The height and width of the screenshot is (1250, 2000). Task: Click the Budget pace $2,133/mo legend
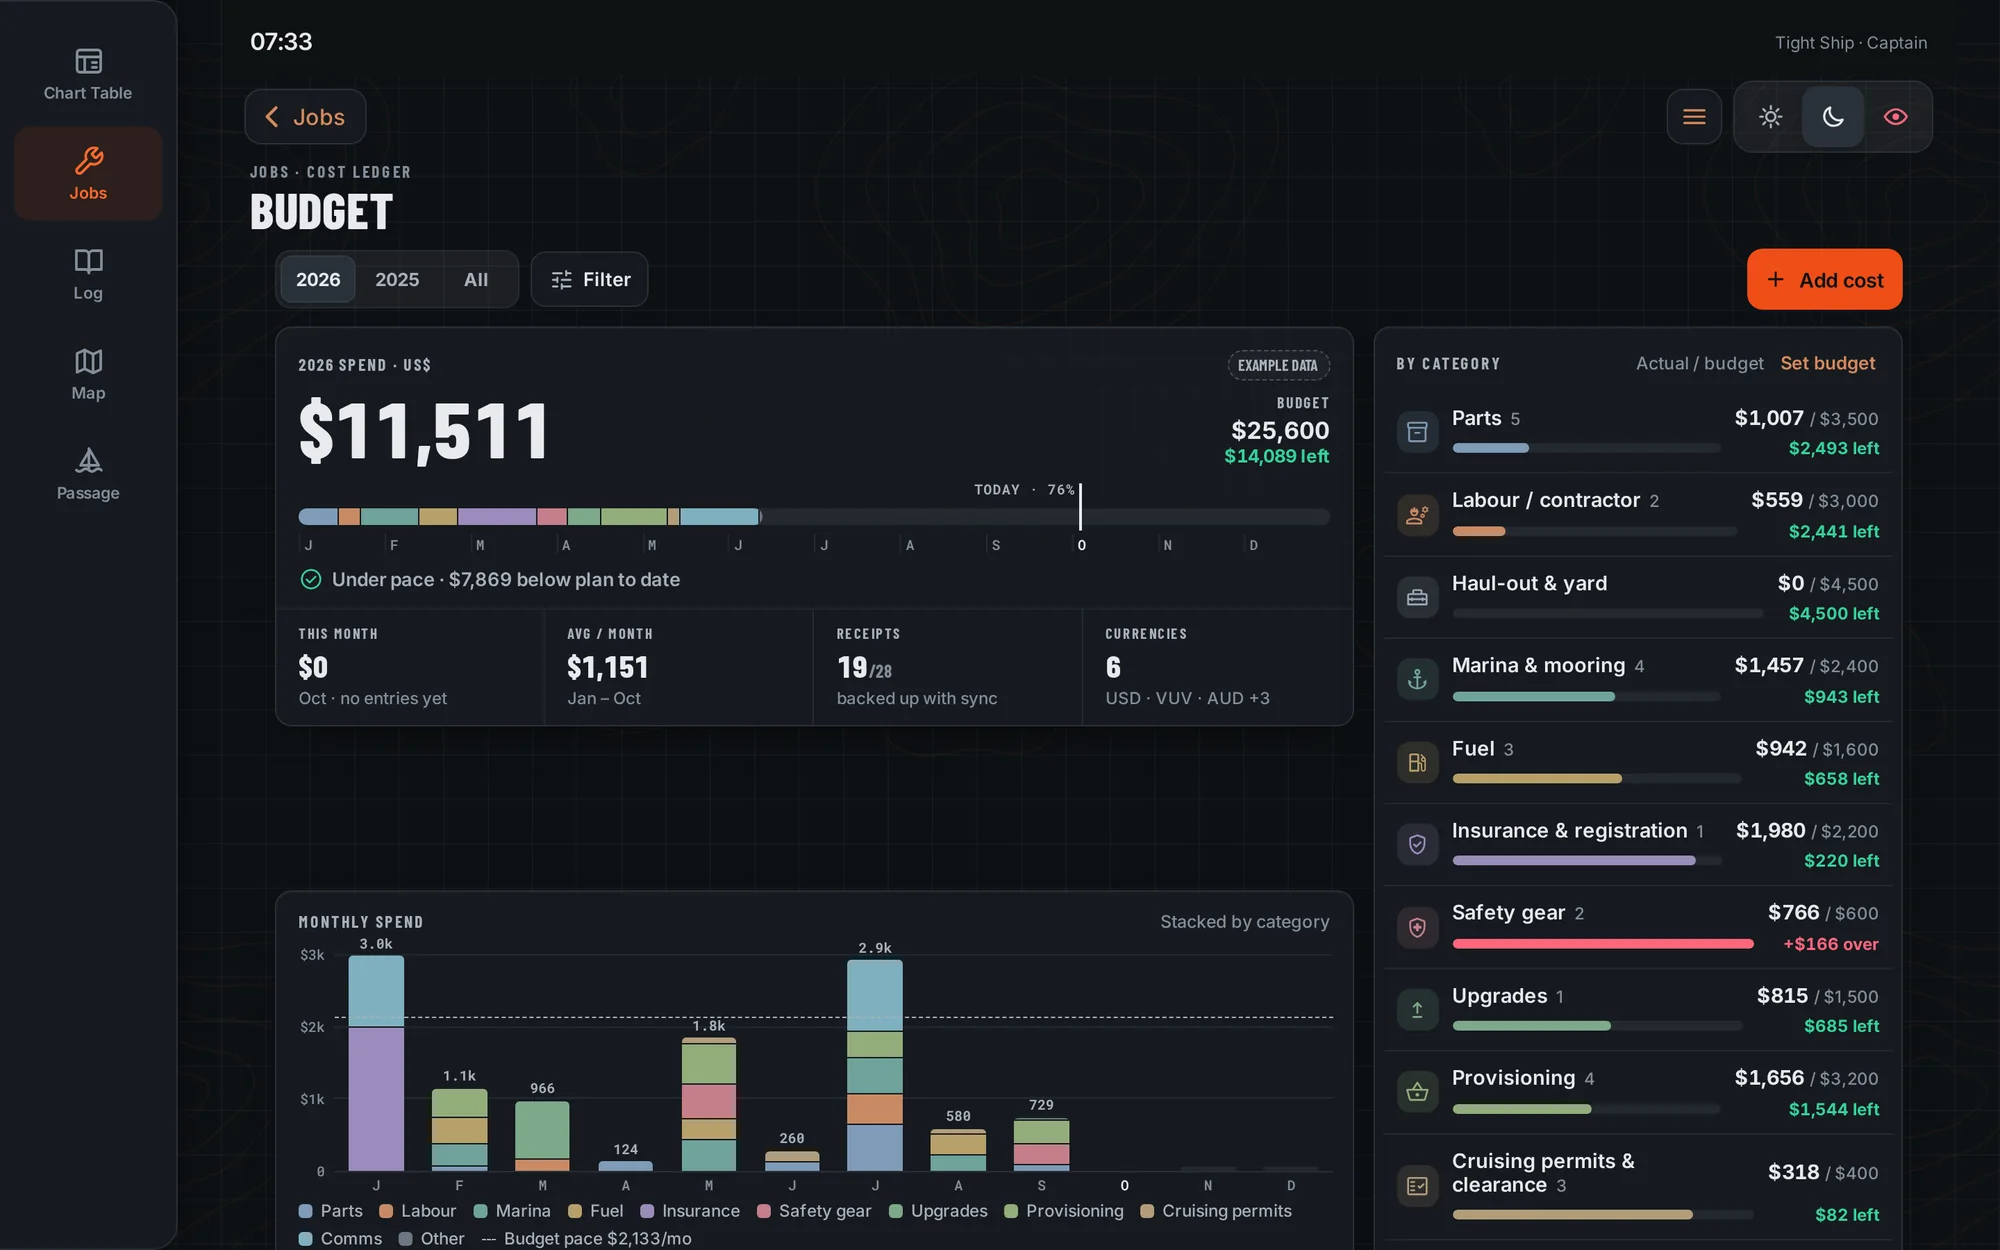click(587, 1239)
